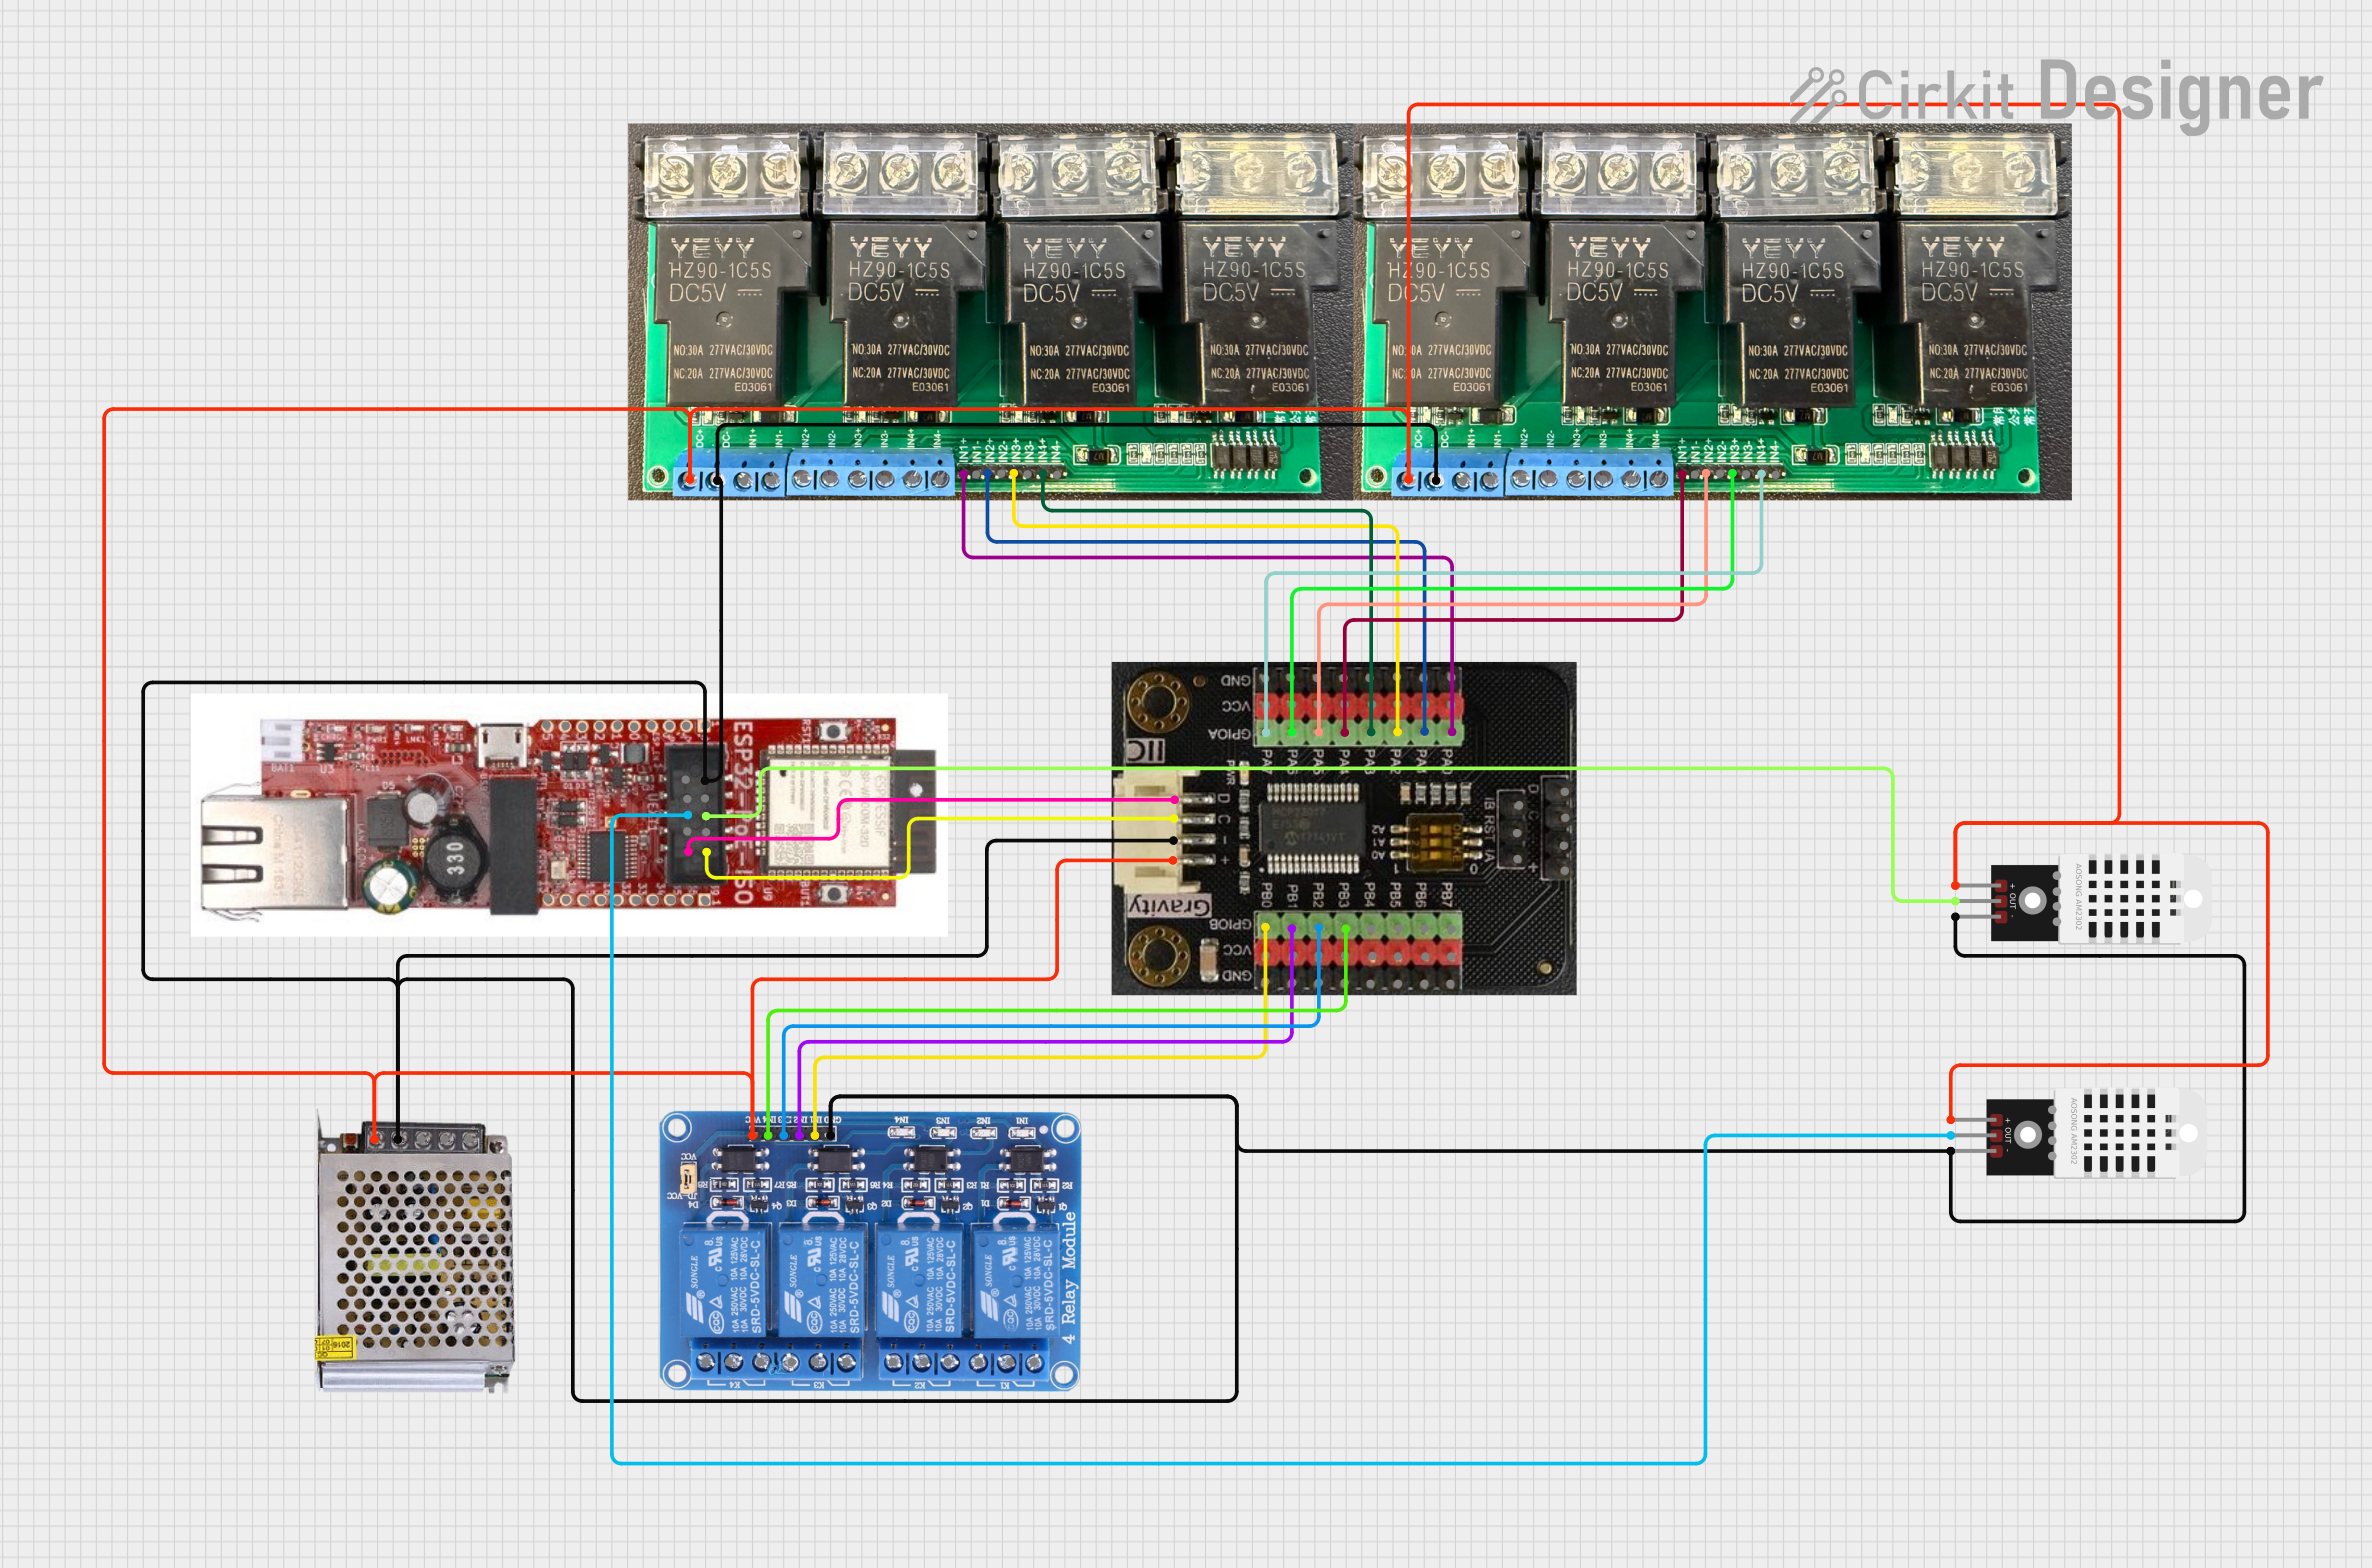Click the Cirkit Designer logo watermark
The image size is (2372, 1568).
pos(2055,93)
